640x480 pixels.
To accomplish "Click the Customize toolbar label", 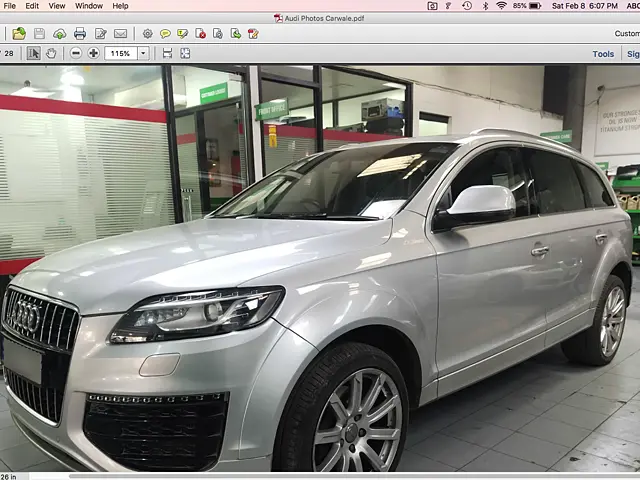I will [x=627, y=33].
